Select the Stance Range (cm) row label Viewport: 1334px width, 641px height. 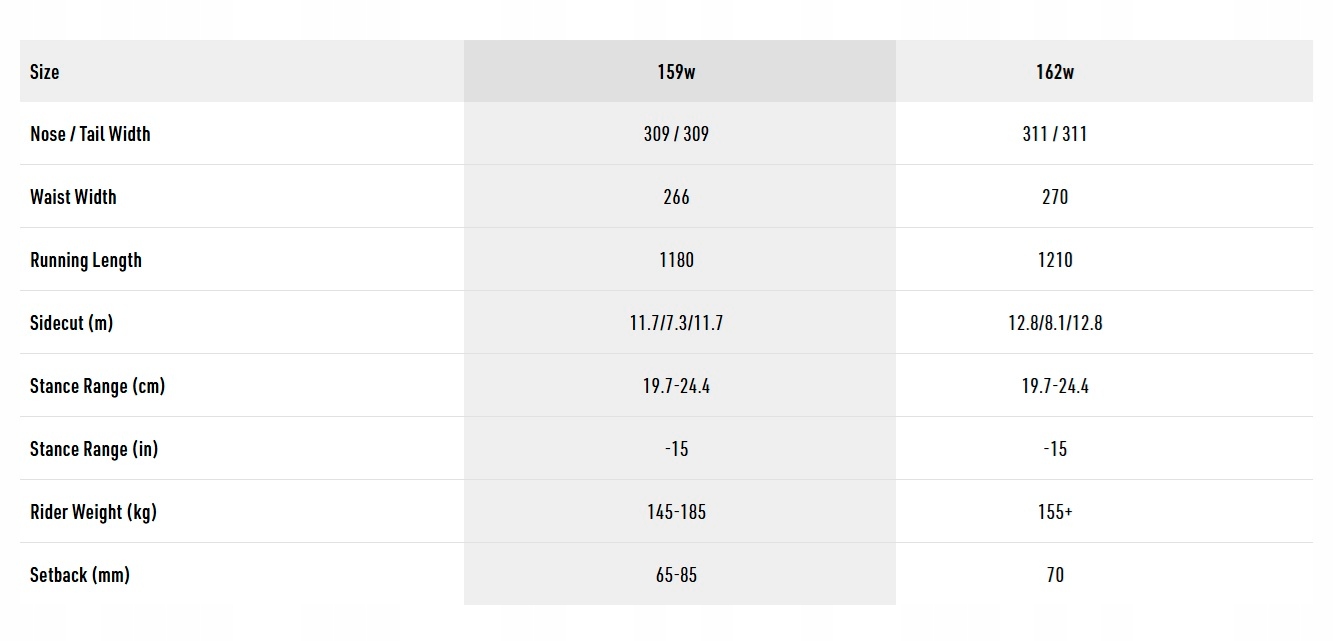(97, 386)
